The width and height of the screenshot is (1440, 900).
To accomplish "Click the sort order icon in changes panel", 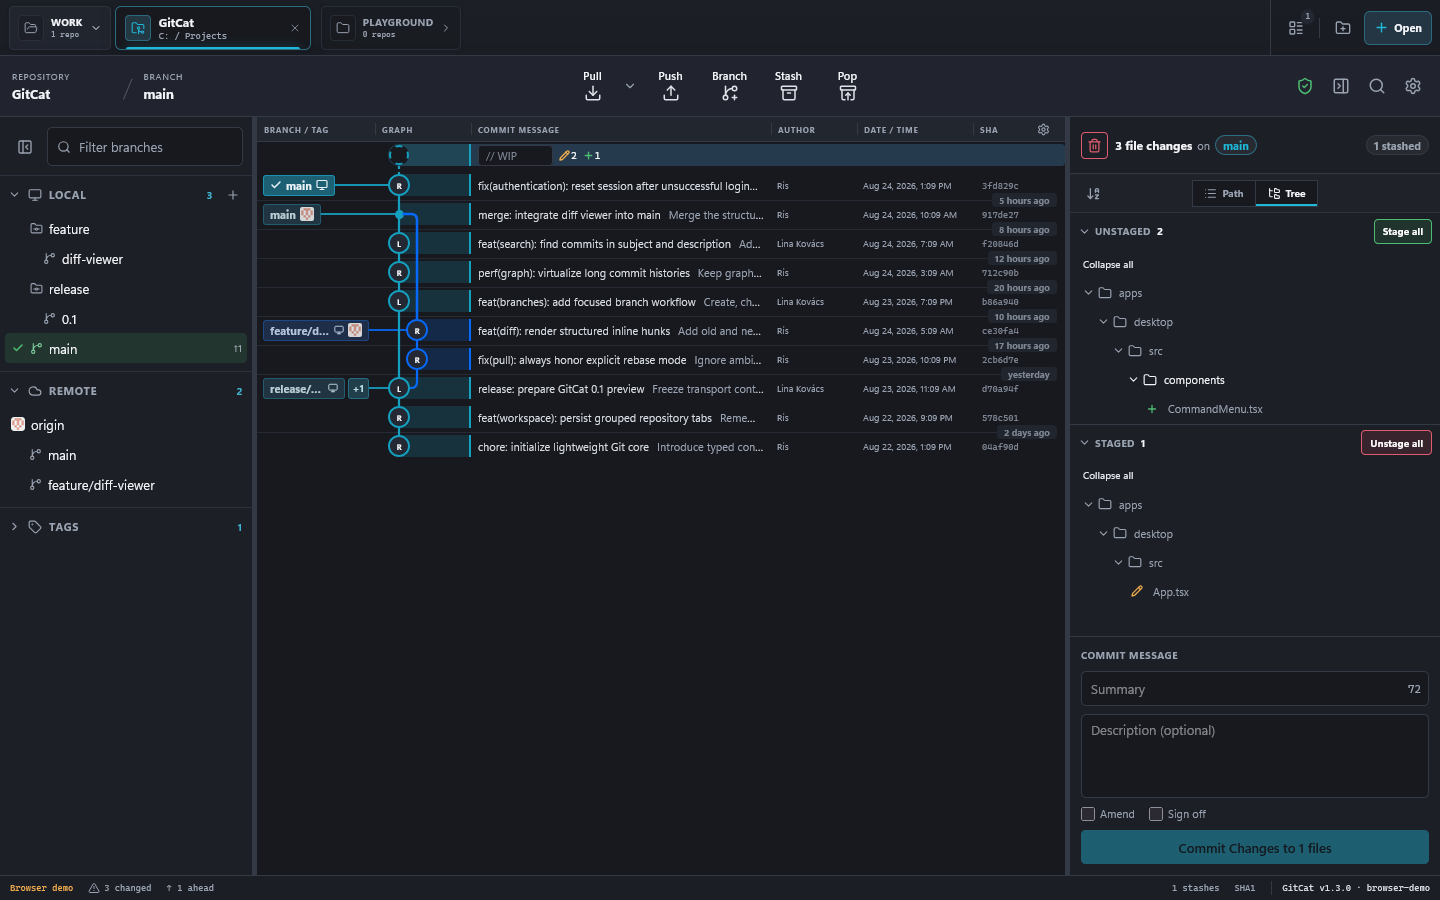I will [x=1094, y=194].
